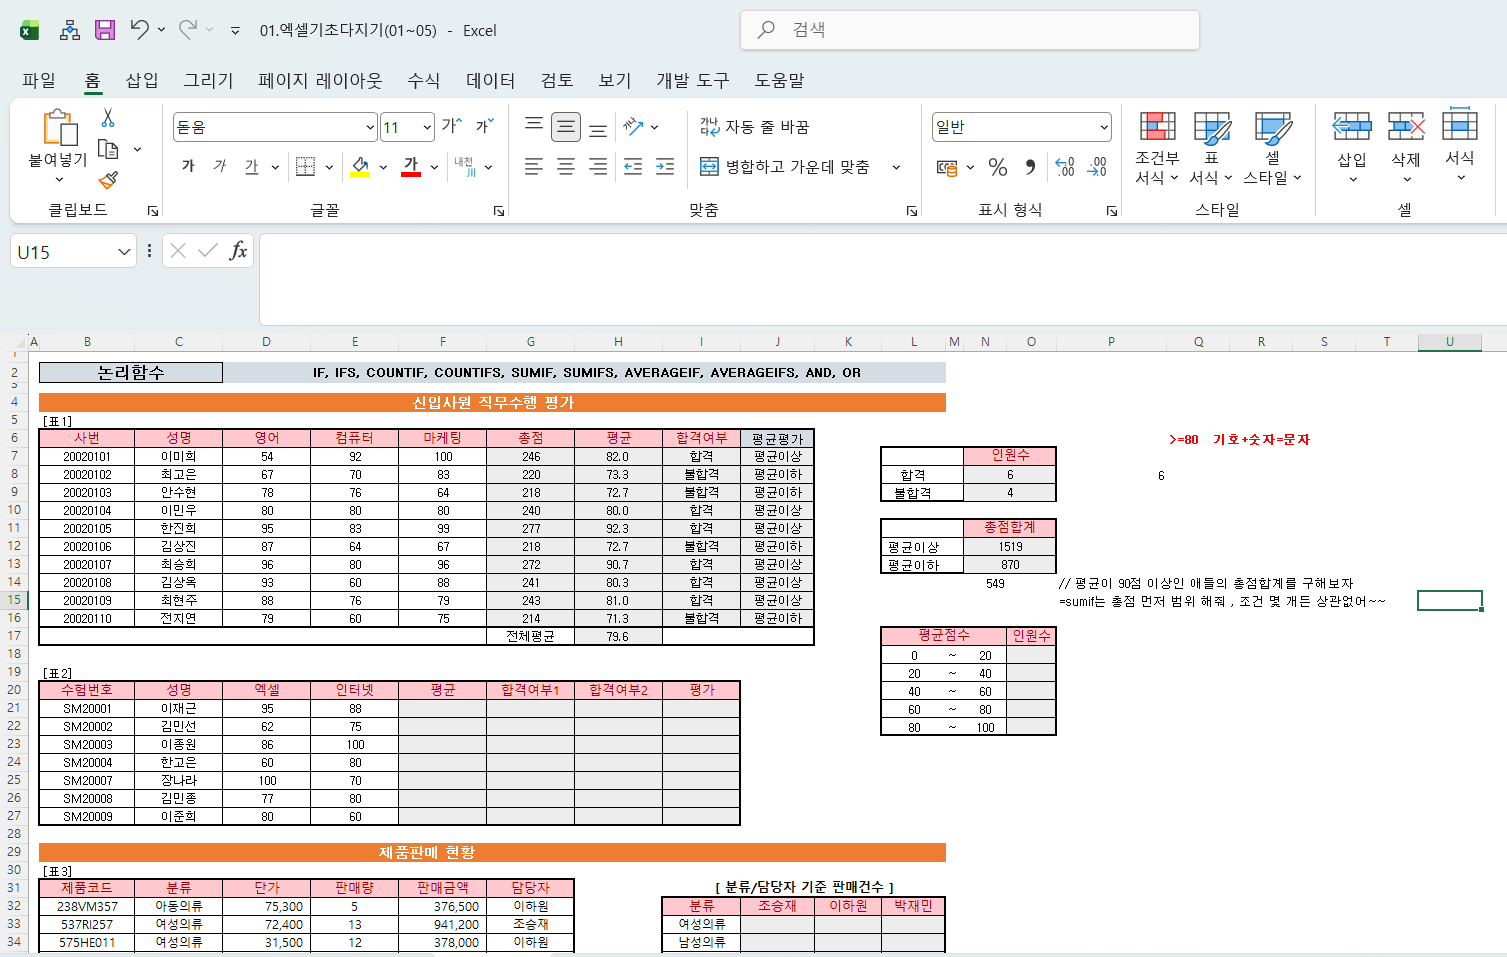Expand the number format dropdown (일반)
This screenshot has width=1507, height=957.
tap(1104, 127)
